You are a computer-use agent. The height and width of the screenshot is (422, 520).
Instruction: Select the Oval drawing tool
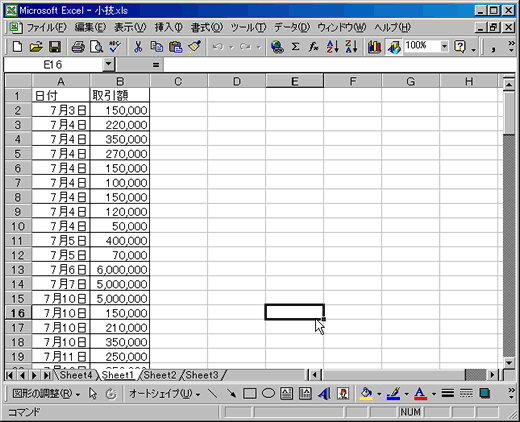click(x=268, y=394)
